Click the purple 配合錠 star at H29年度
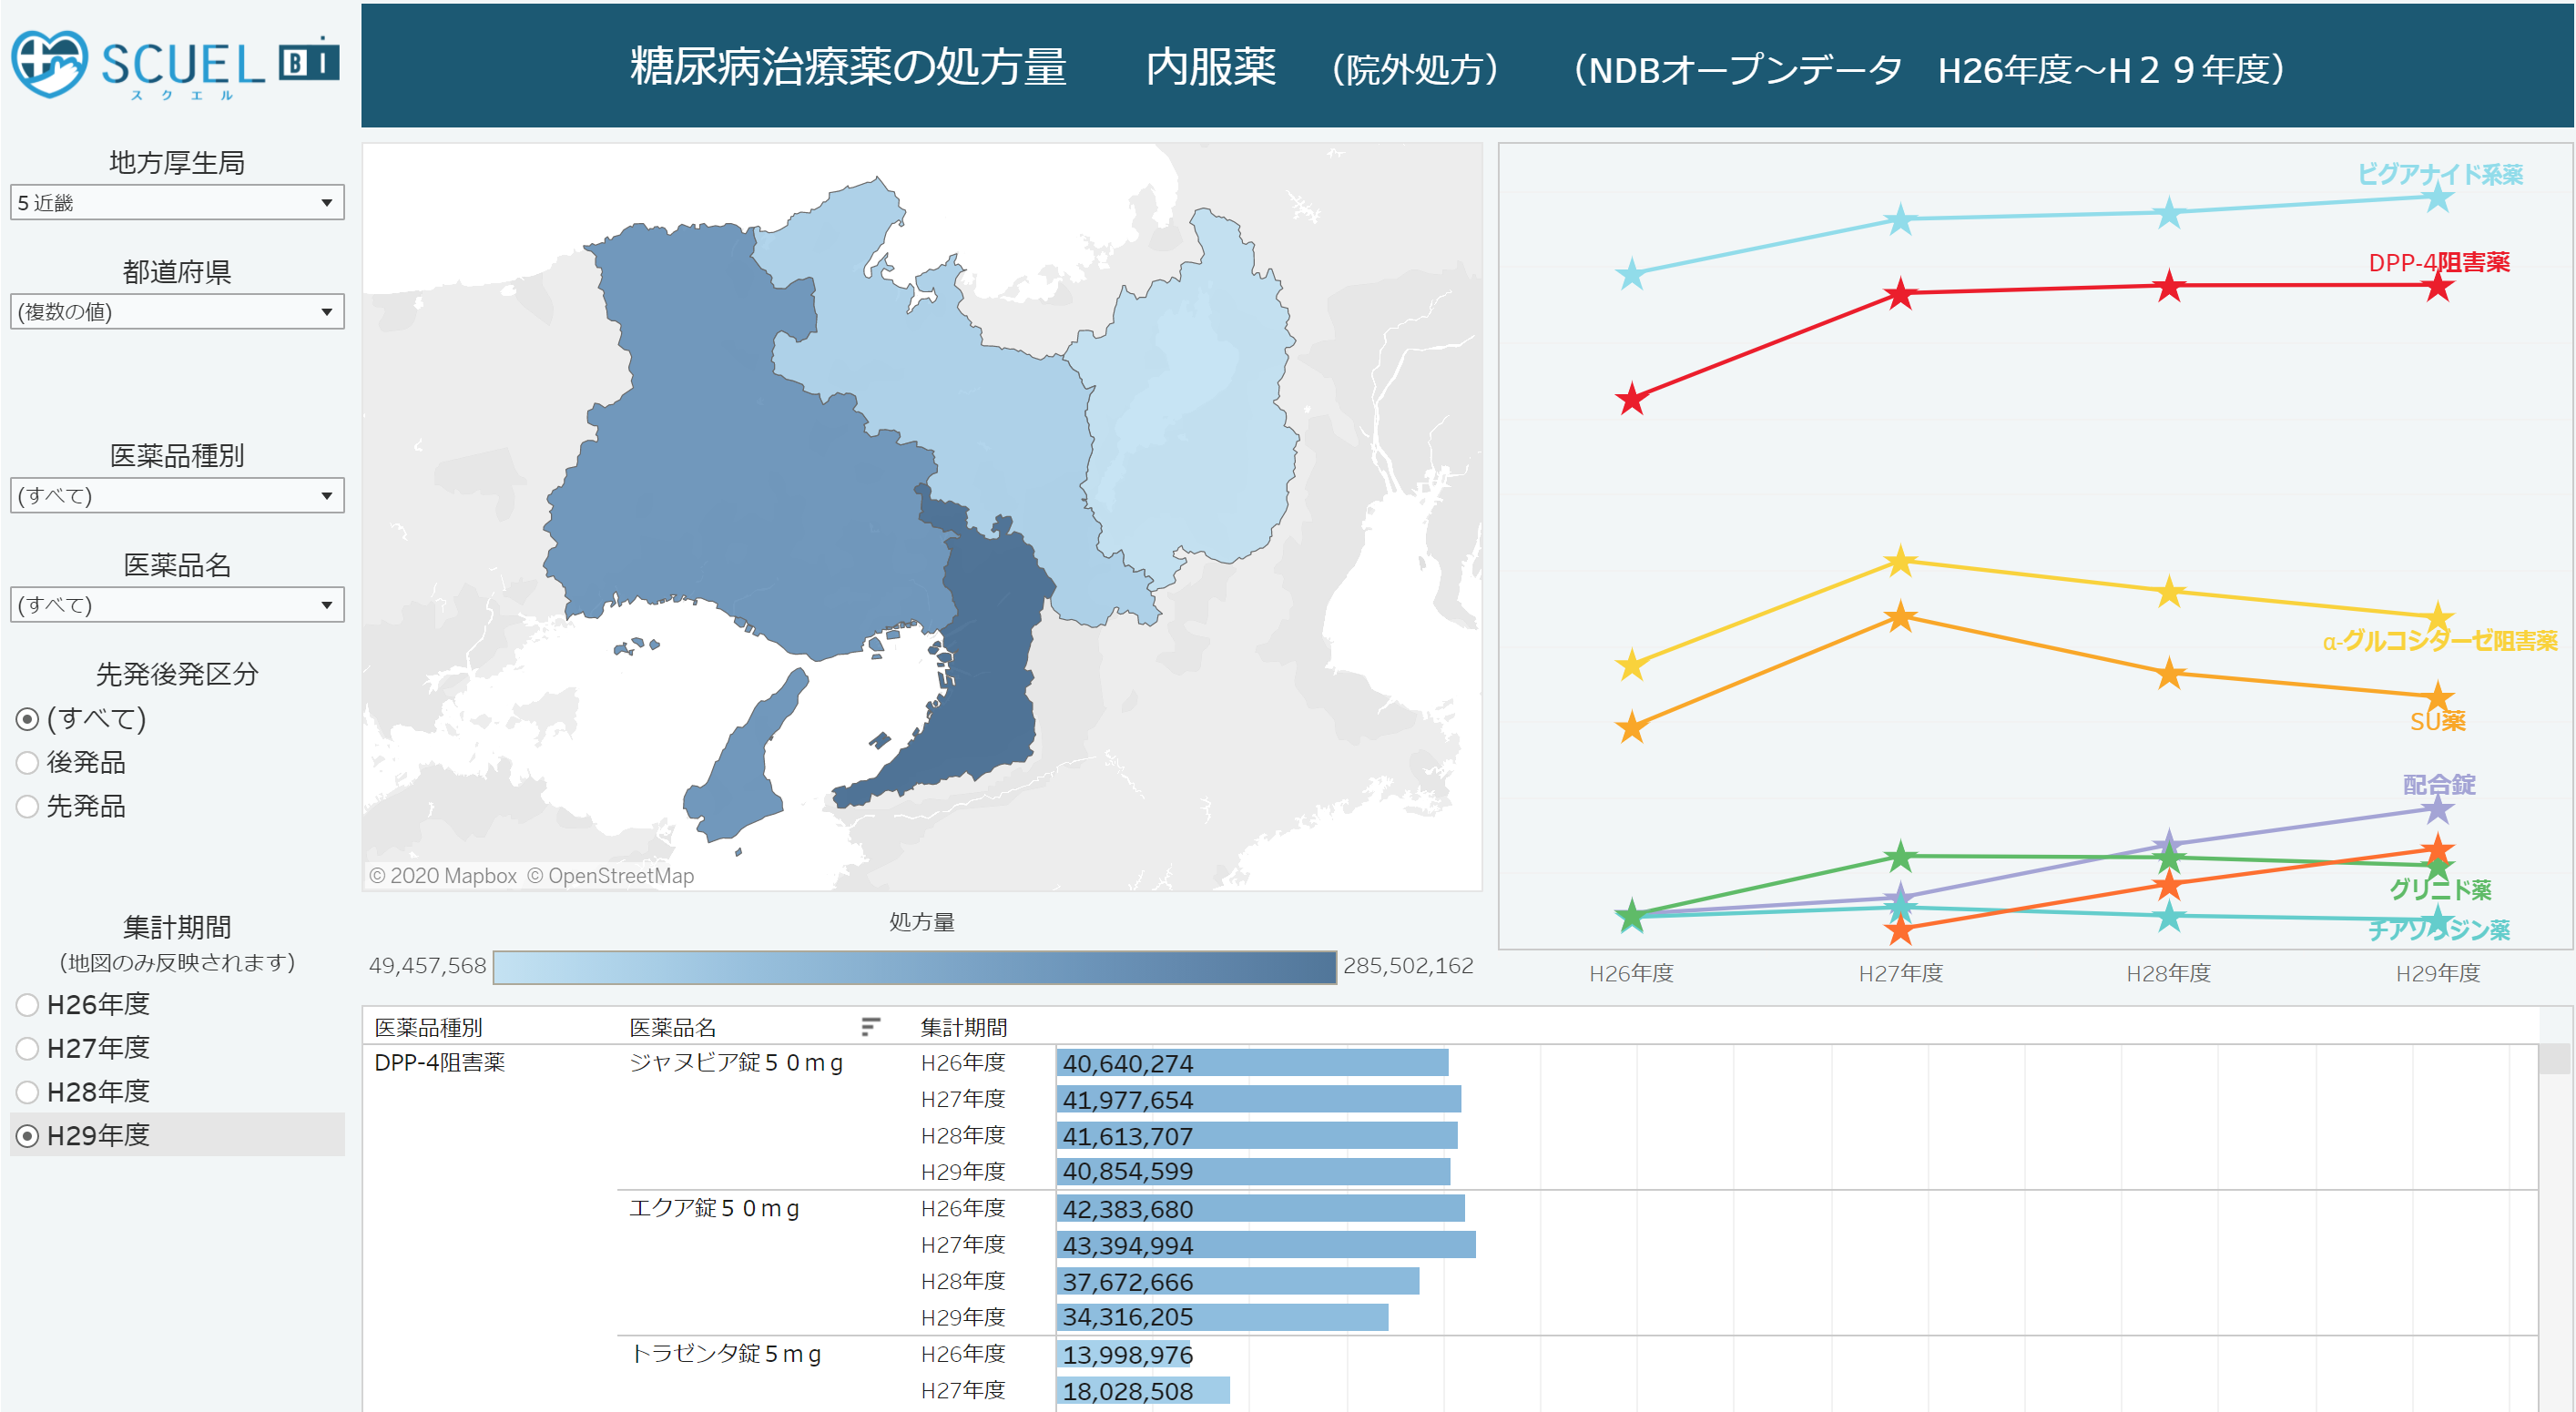The height and width of the screenshot is (1412, 2576). [2438, 809]
